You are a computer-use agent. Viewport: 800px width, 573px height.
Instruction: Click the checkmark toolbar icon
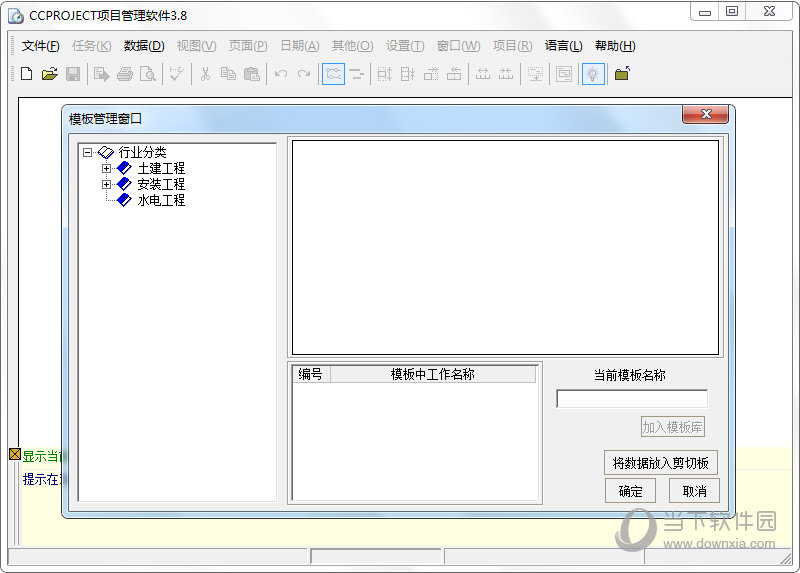[x=177, y=74]
